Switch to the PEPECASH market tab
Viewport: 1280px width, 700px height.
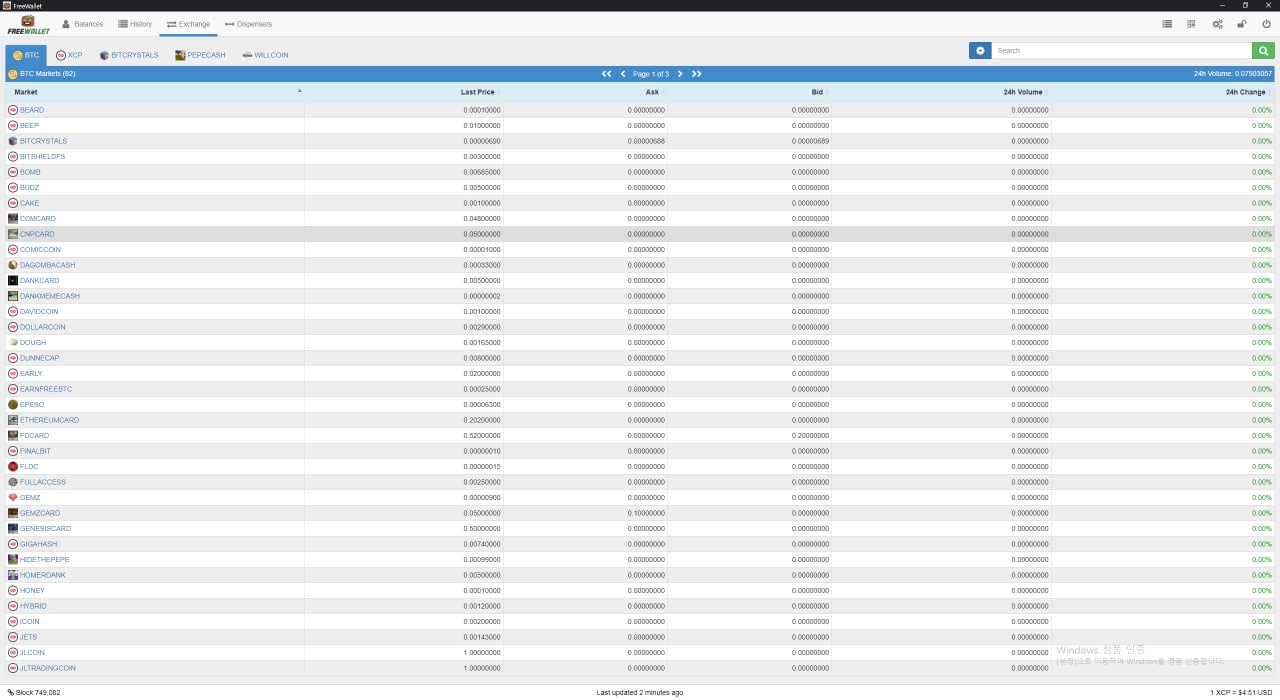(x=200, y=55)
